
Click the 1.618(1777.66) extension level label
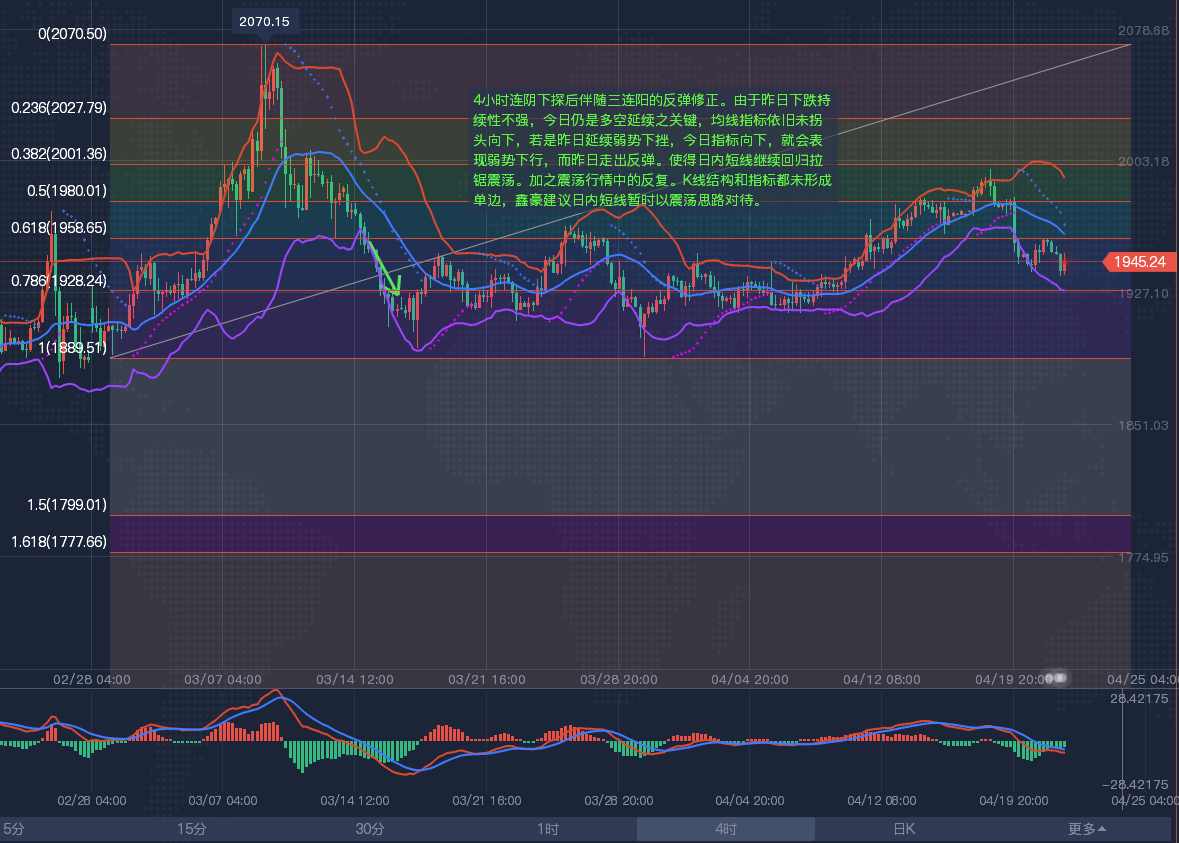coord(58,542)
